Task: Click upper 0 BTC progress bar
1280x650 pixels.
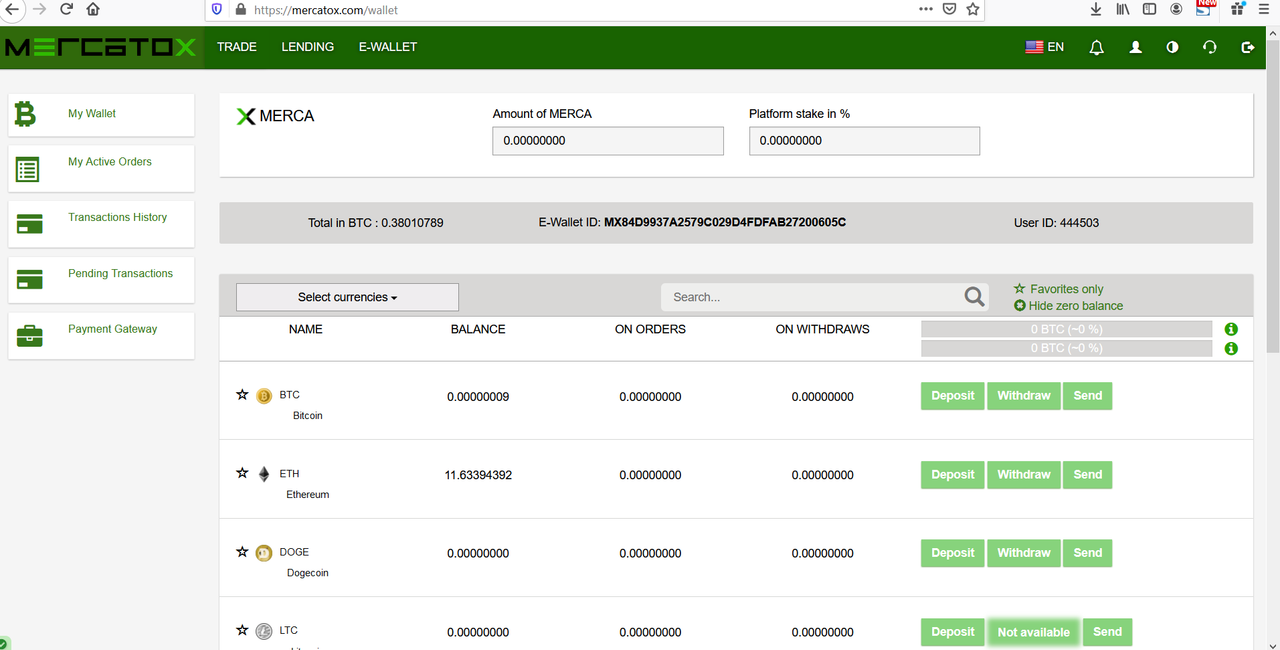Action: 1067,329
